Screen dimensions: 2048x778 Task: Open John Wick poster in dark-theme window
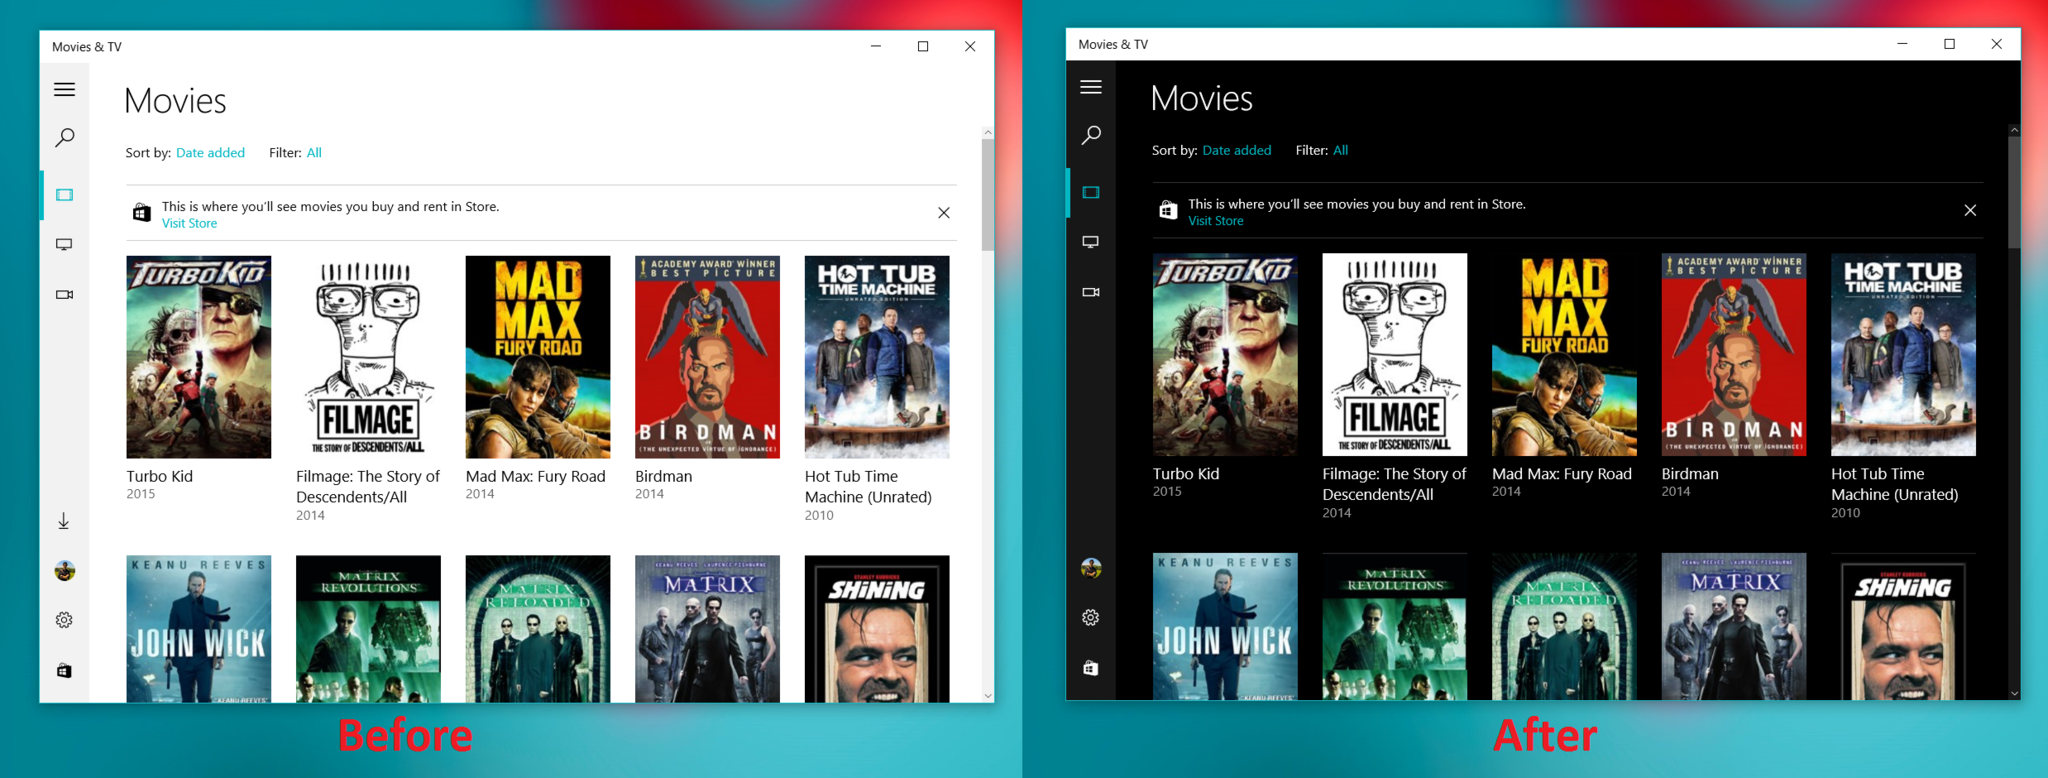tap(1225, 626)
